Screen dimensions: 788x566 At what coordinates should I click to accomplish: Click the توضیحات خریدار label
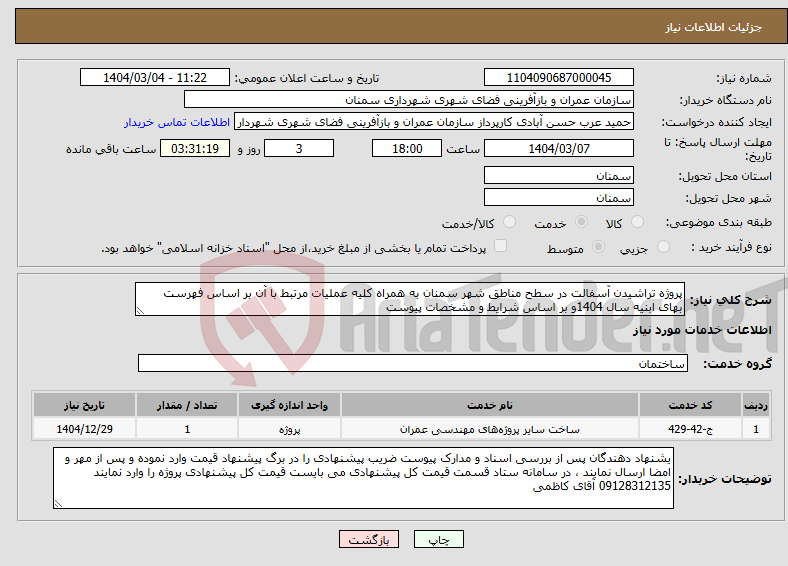click(x=725, y=479)
